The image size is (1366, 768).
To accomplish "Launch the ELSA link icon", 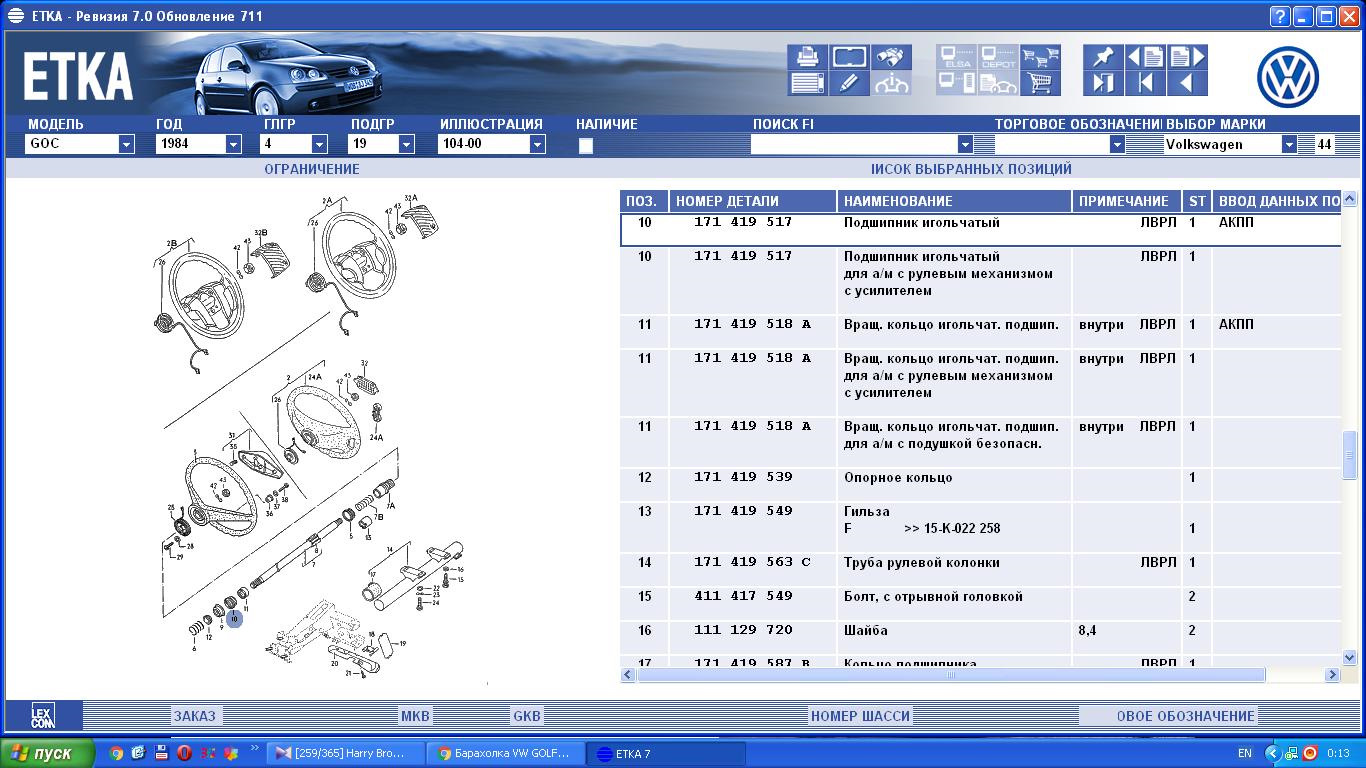I will [x=957, y=57].
